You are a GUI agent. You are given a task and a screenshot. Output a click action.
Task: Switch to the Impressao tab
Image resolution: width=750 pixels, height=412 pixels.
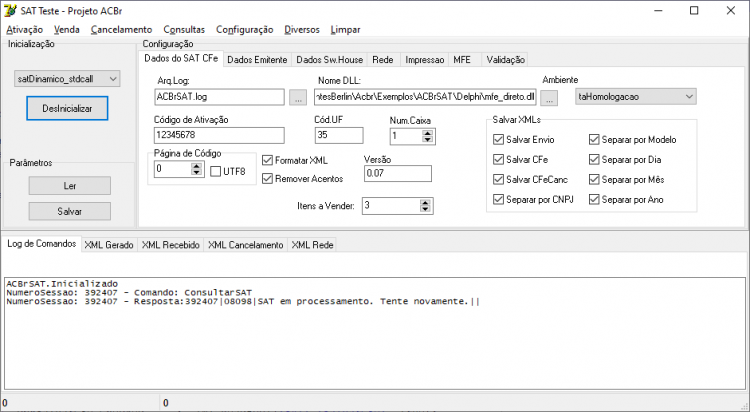click(x=425, y=60)
